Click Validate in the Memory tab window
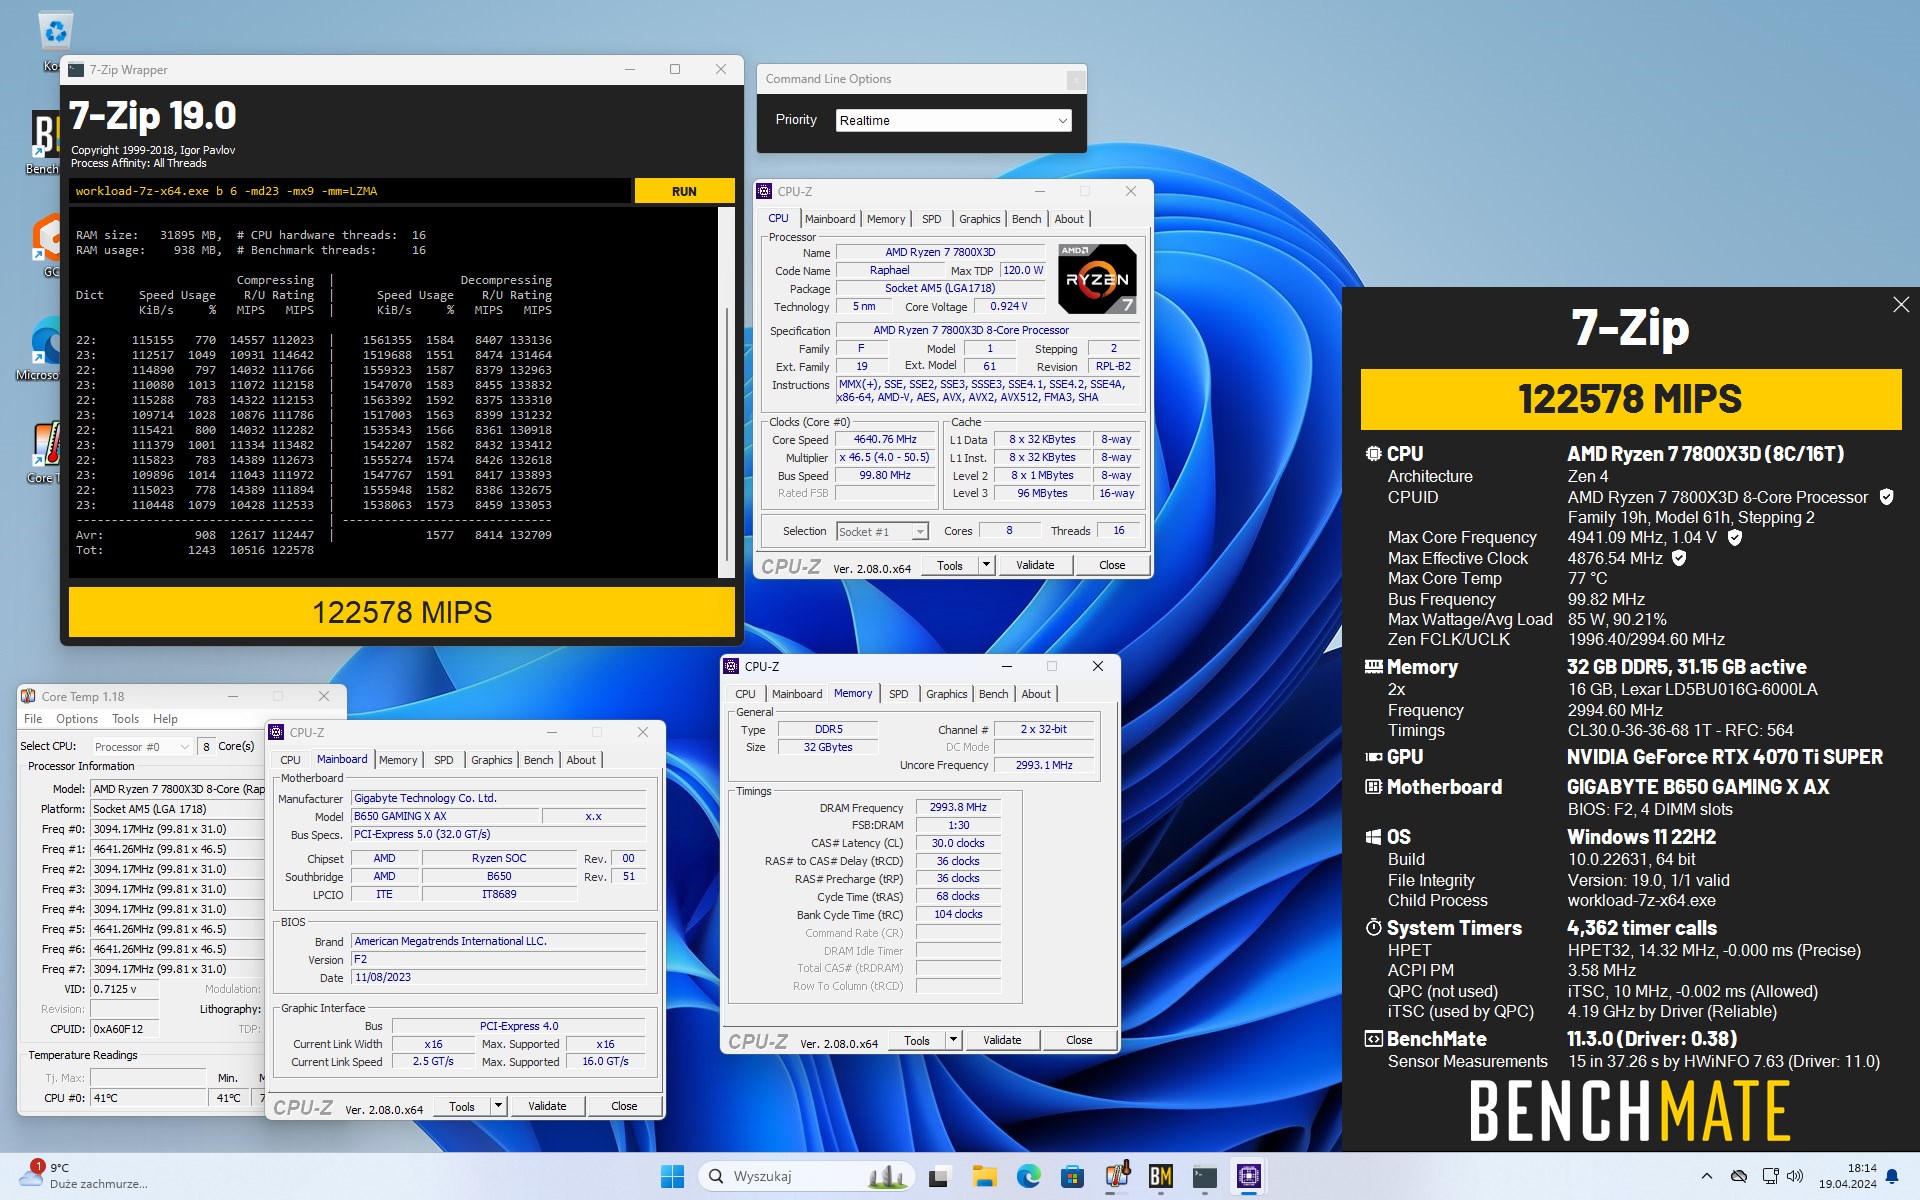 [1002, 1040]
